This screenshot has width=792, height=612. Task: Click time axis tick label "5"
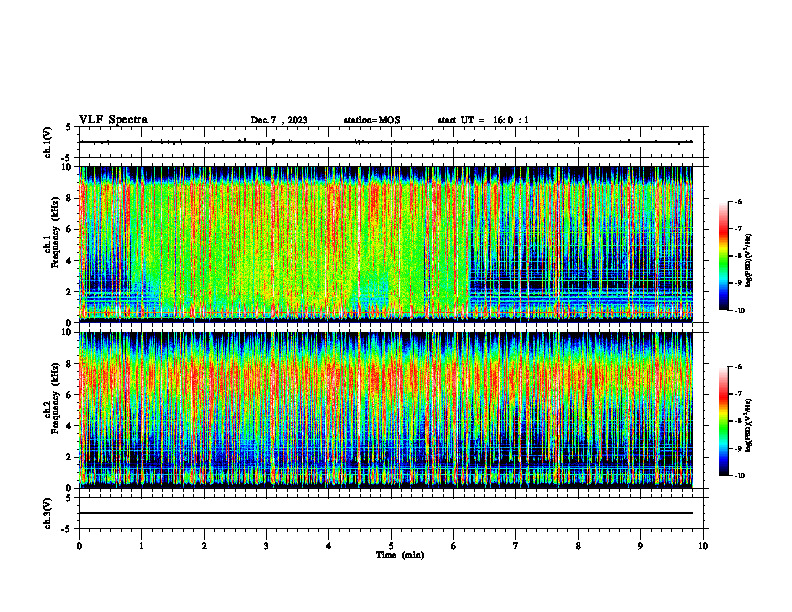(x=391, y=546)
